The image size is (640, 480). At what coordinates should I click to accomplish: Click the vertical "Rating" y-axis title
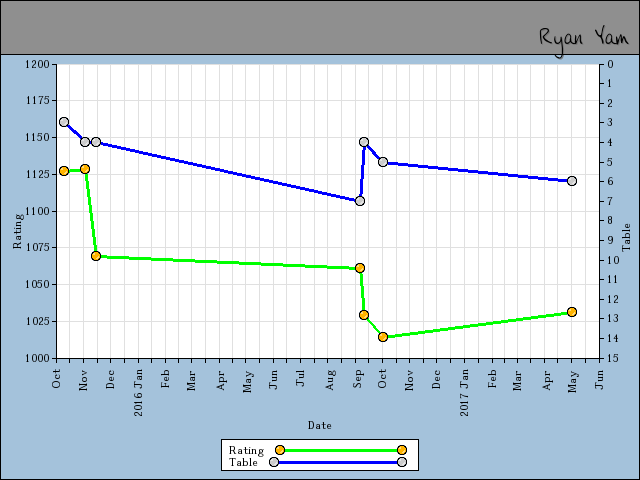point(17,231)
